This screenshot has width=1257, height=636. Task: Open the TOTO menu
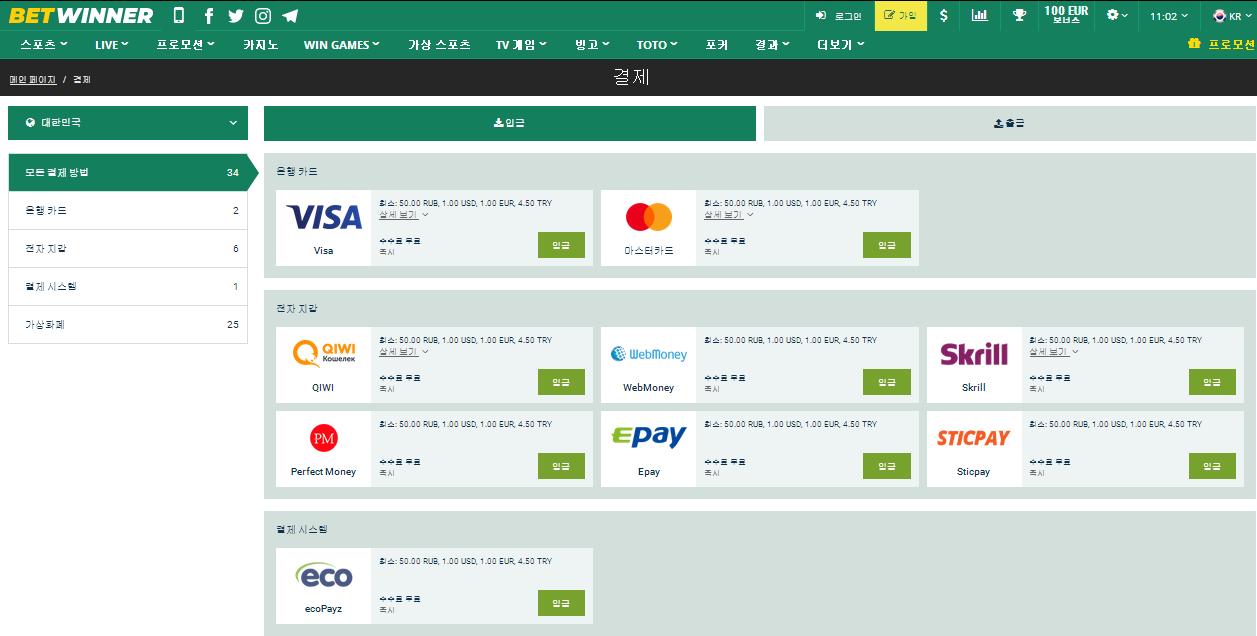tap(657, 45)
